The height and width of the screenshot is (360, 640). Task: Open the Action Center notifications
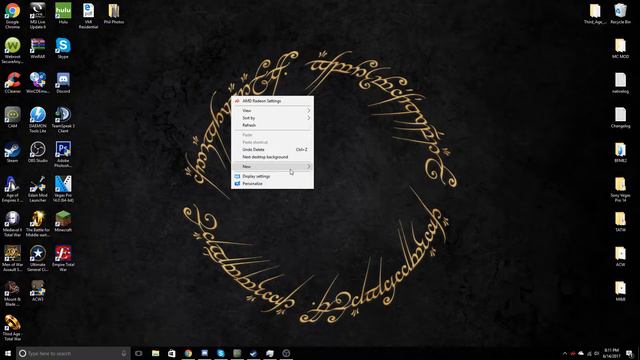coord(630,353)
